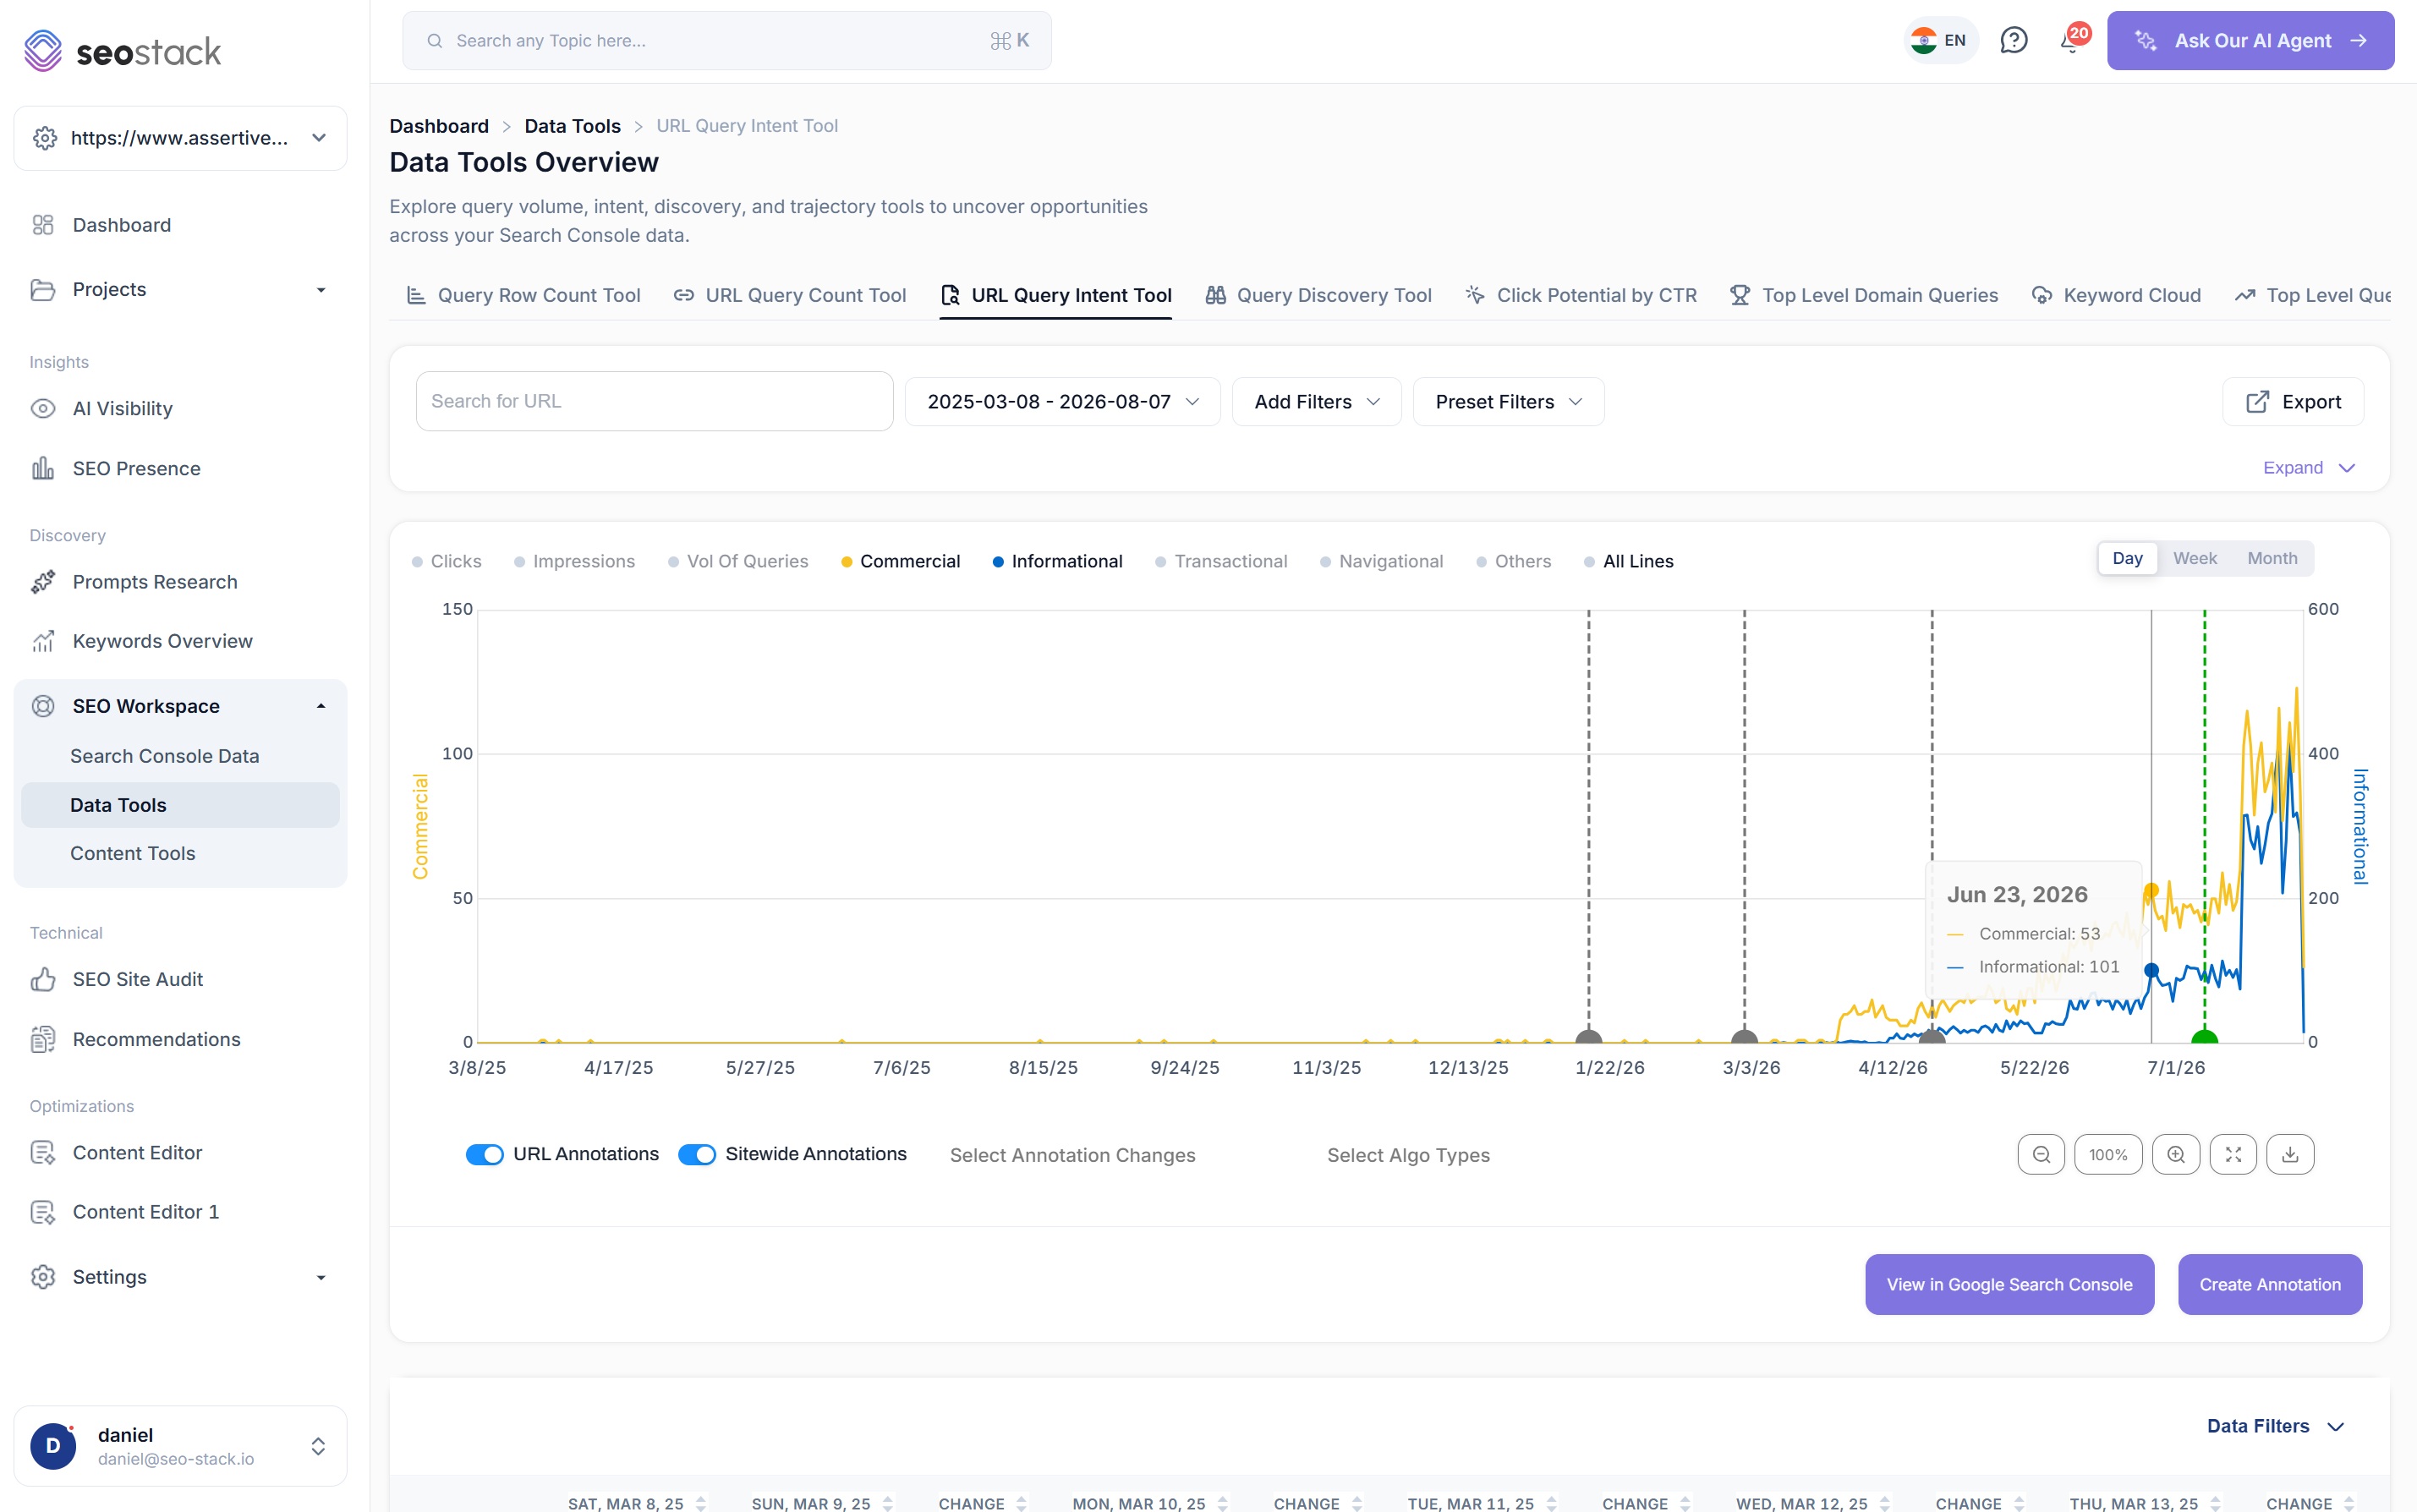2417x1512 pixels.
Task: Click the Search any Topic field
Action: [727, 41]
